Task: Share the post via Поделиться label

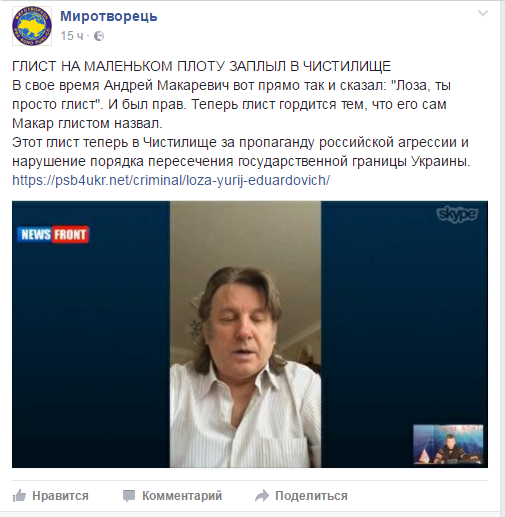Action: coord(311,496)
